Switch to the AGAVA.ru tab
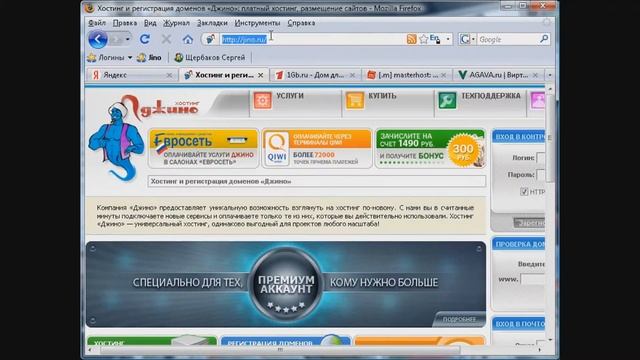The width and height of the screenshot is (640, 360). coord(498,76)
